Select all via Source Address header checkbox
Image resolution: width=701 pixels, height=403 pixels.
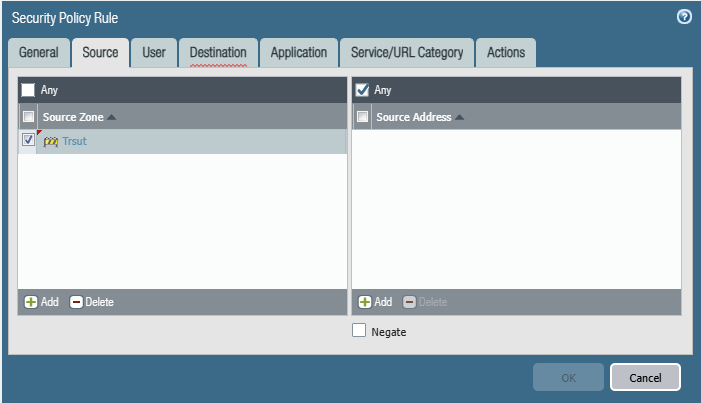point(362,117)
